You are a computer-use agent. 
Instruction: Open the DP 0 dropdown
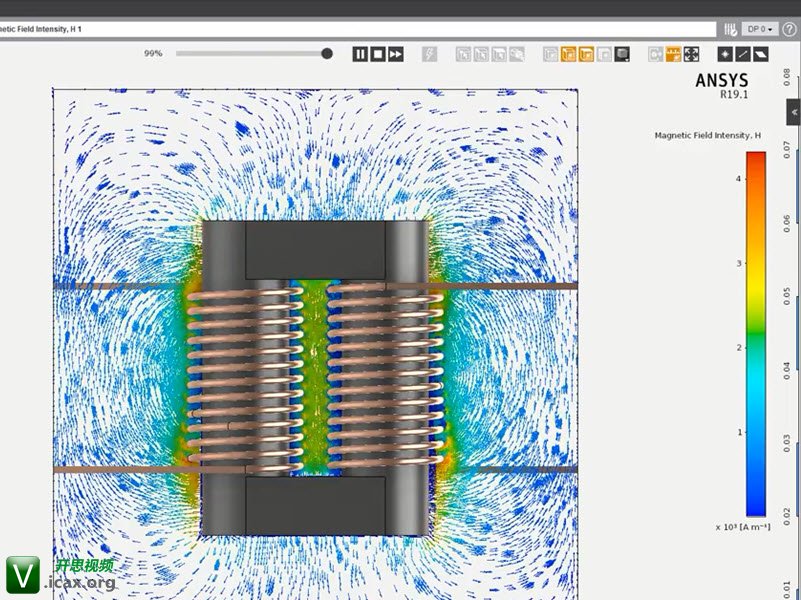(x=761, y=29)
